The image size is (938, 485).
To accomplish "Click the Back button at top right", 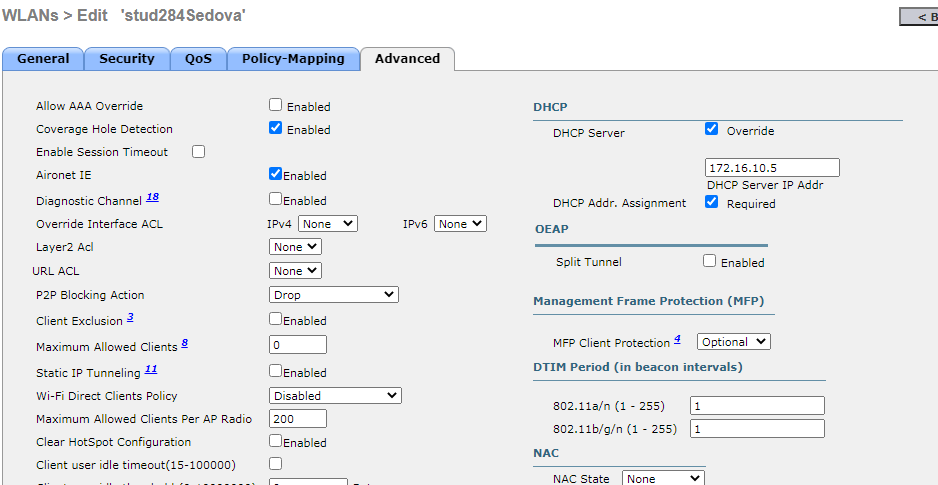I will click(x=918, y=17).
